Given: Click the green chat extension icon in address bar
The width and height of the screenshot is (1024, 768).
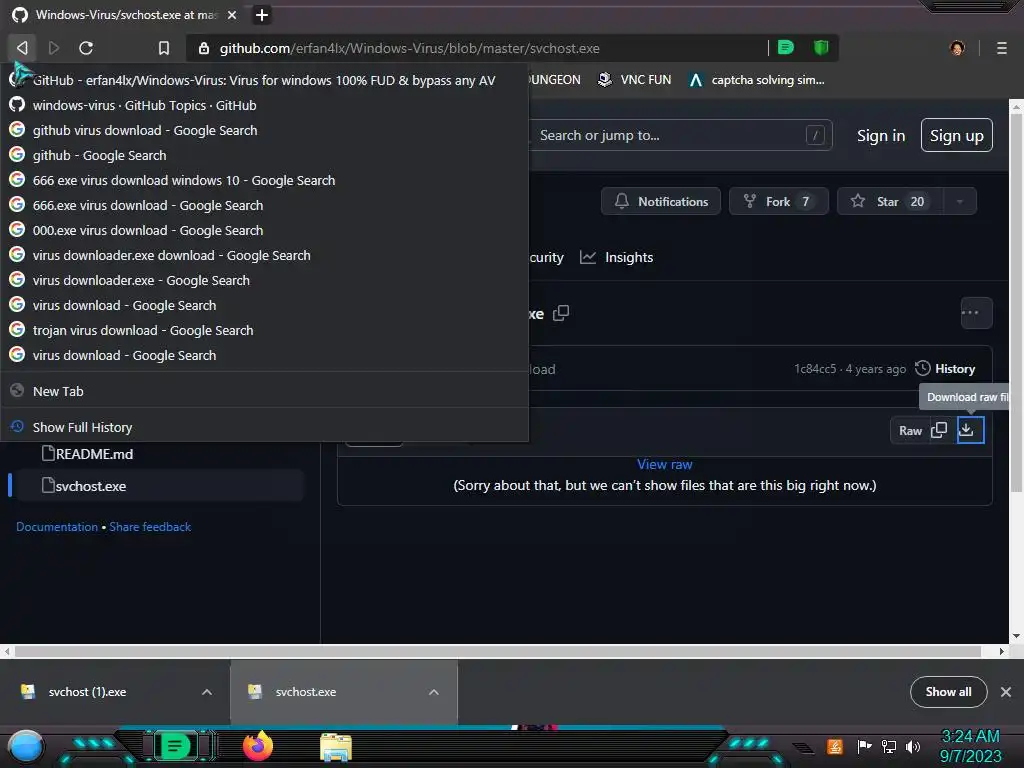Looking at the screenshot, I should 786,47.
